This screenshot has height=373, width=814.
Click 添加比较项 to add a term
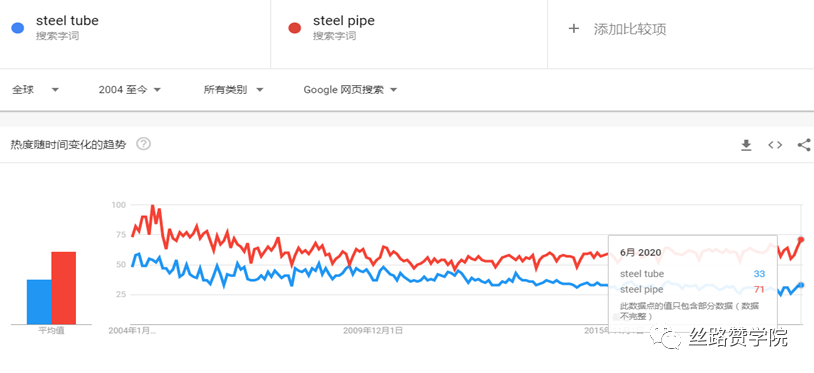click(x=630, y=29)
